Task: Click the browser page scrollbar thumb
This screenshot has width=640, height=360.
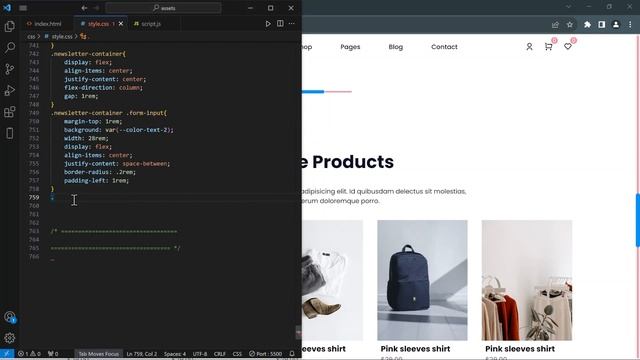Action: click(638, 220)
